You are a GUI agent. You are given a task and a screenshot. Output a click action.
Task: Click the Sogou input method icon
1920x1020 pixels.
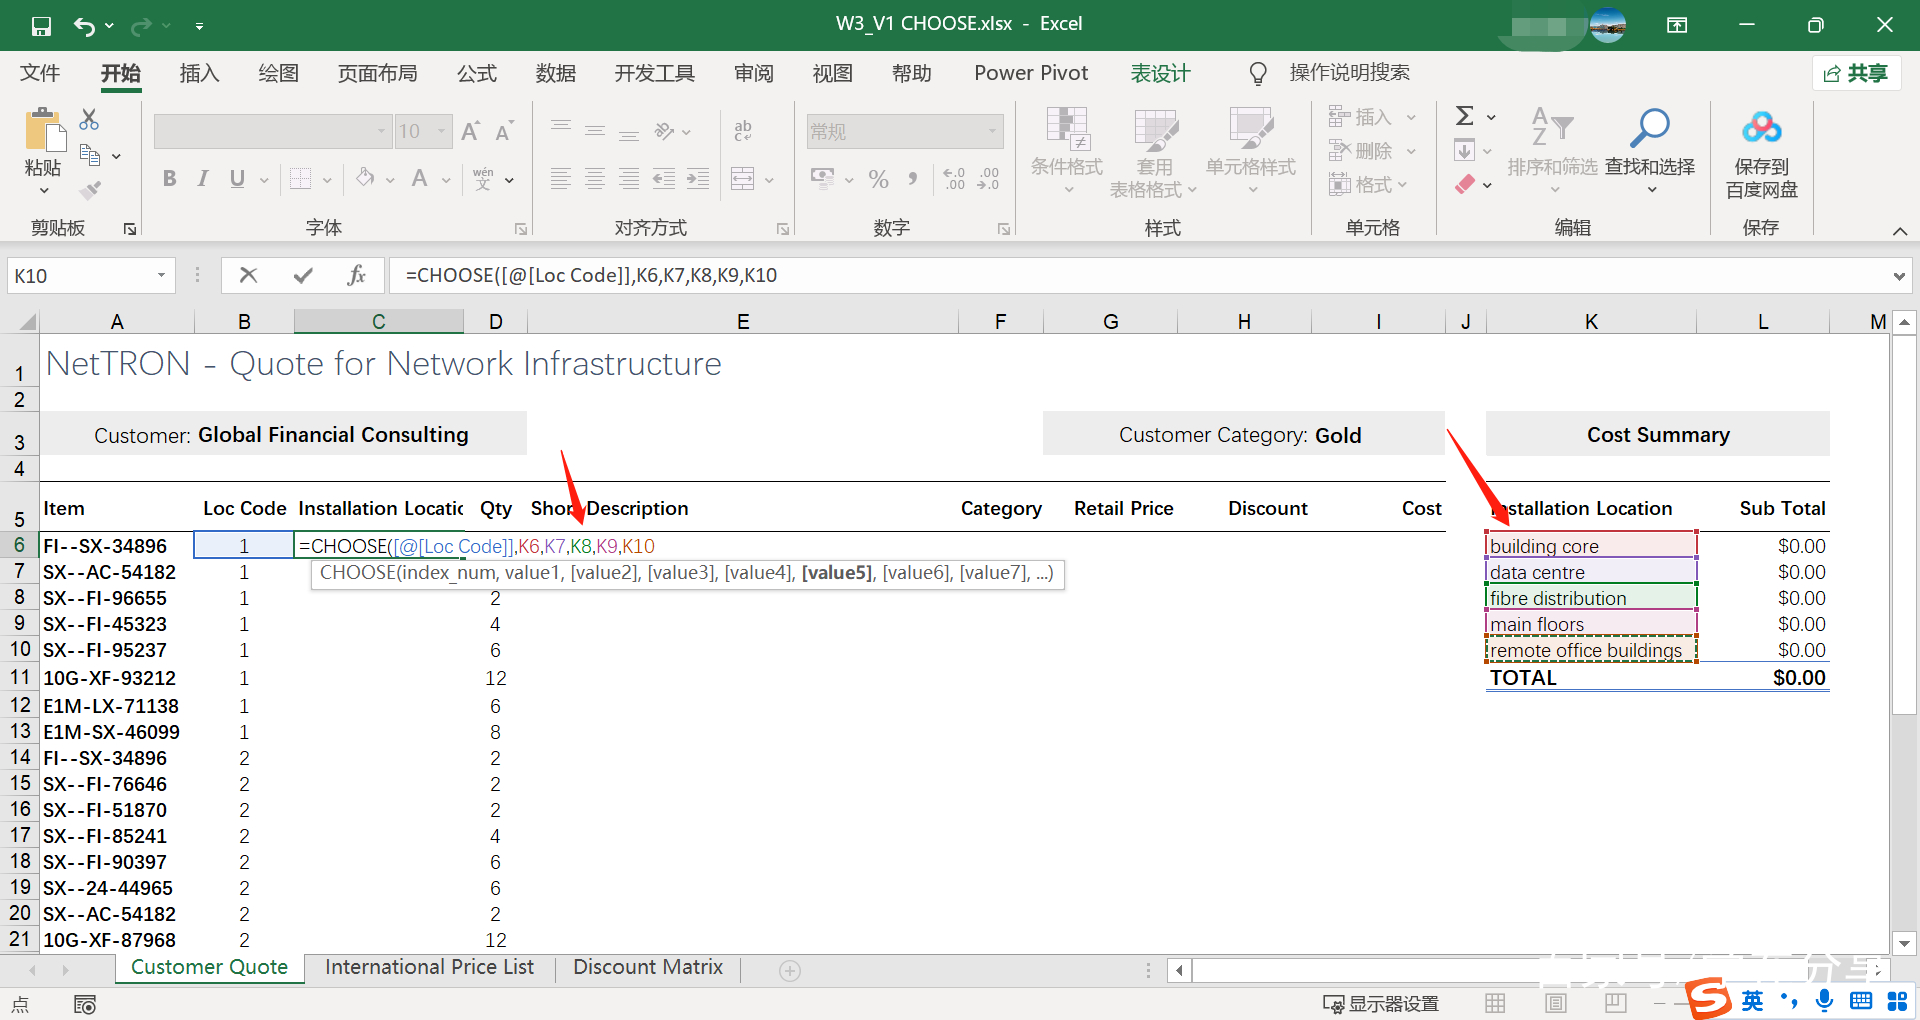1708,998
